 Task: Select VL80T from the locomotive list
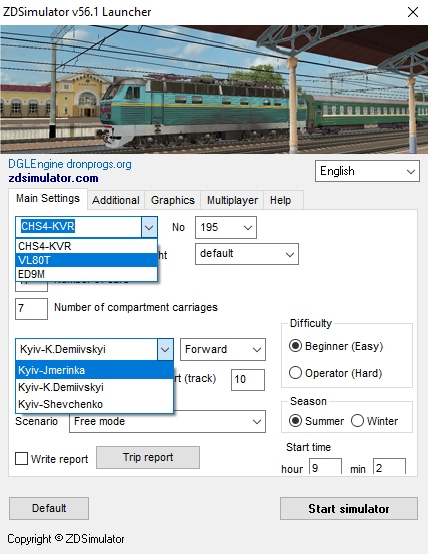[x=86, y=260]
